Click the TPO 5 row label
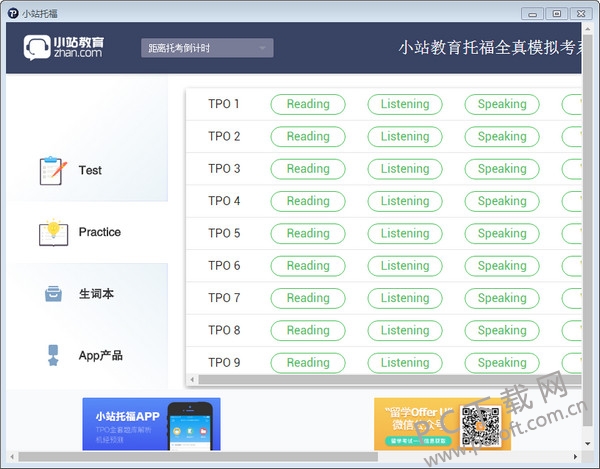This screenshot has width=600, height=469. click(224, 233)
